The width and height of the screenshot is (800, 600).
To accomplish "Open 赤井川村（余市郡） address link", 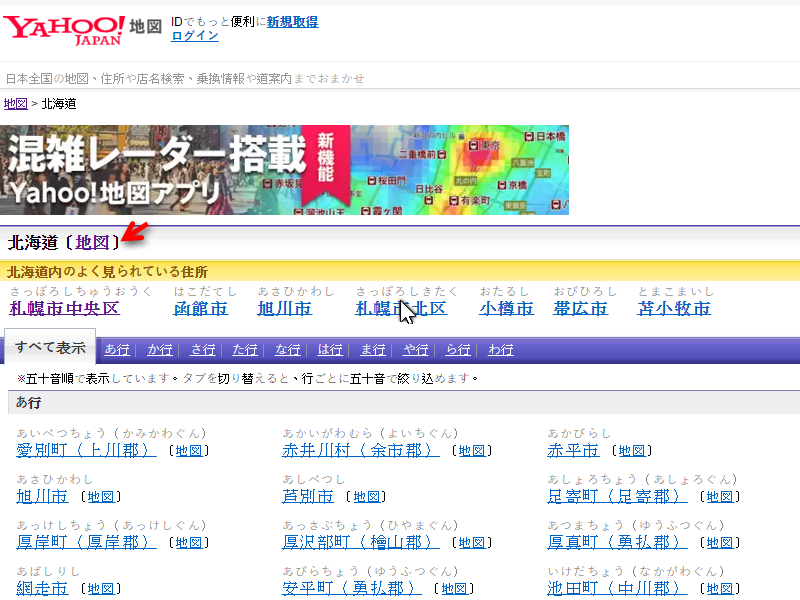I will (361, 451).
